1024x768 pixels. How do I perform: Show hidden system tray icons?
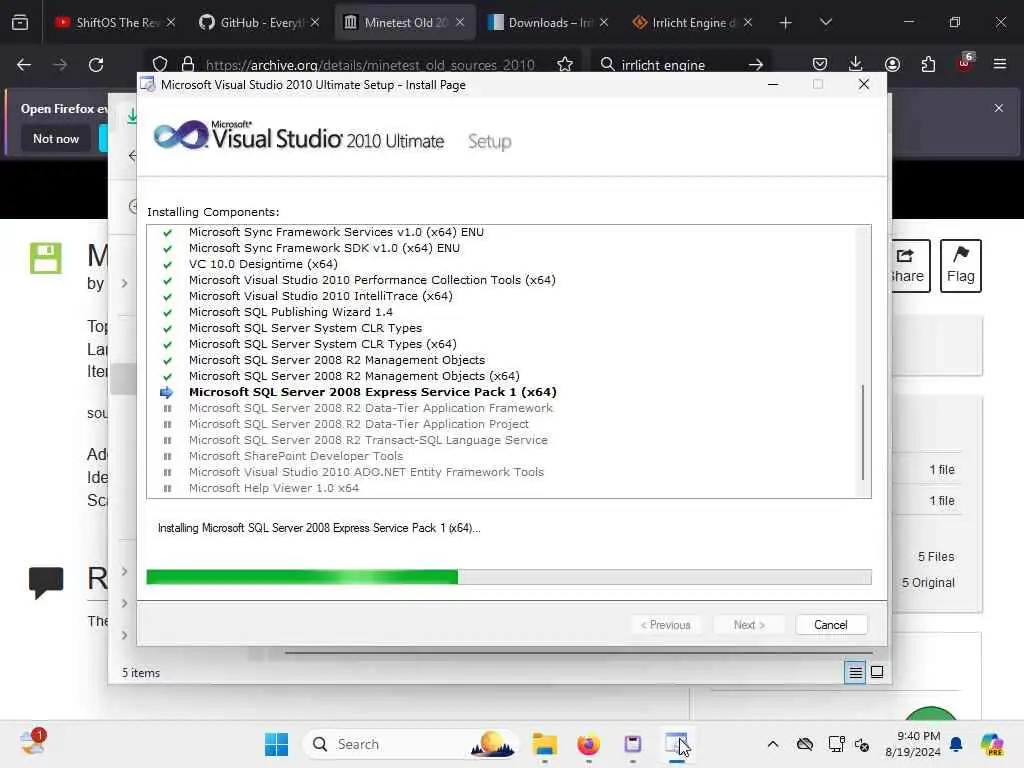pyautogui.click(x=773, y=744)
